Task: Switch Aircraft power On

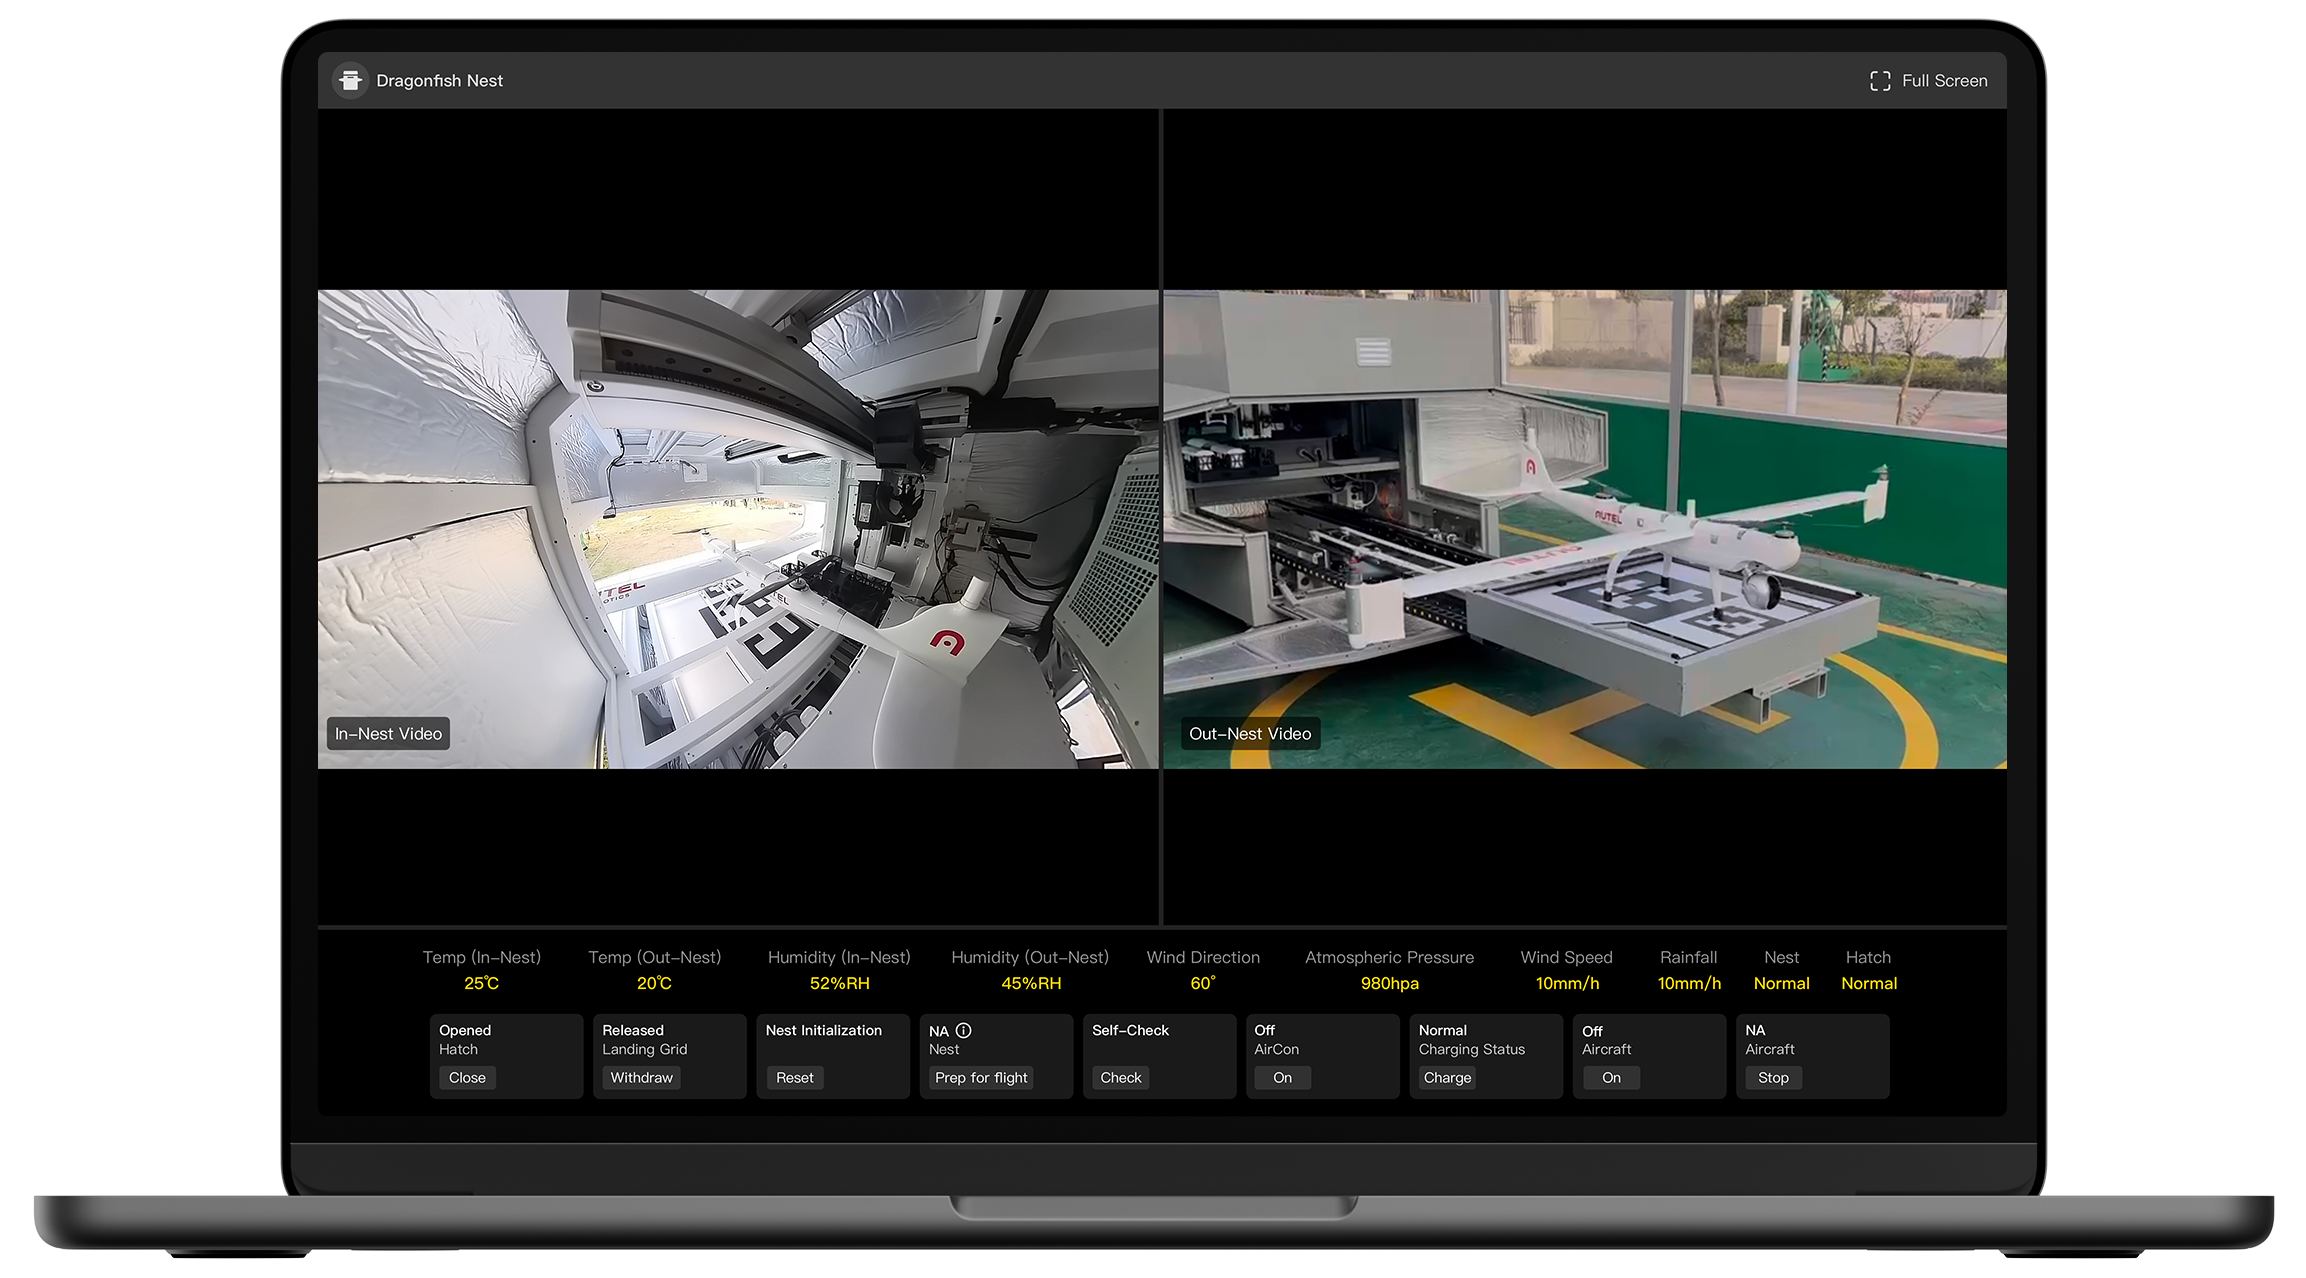Action: click(1610, 1077)
